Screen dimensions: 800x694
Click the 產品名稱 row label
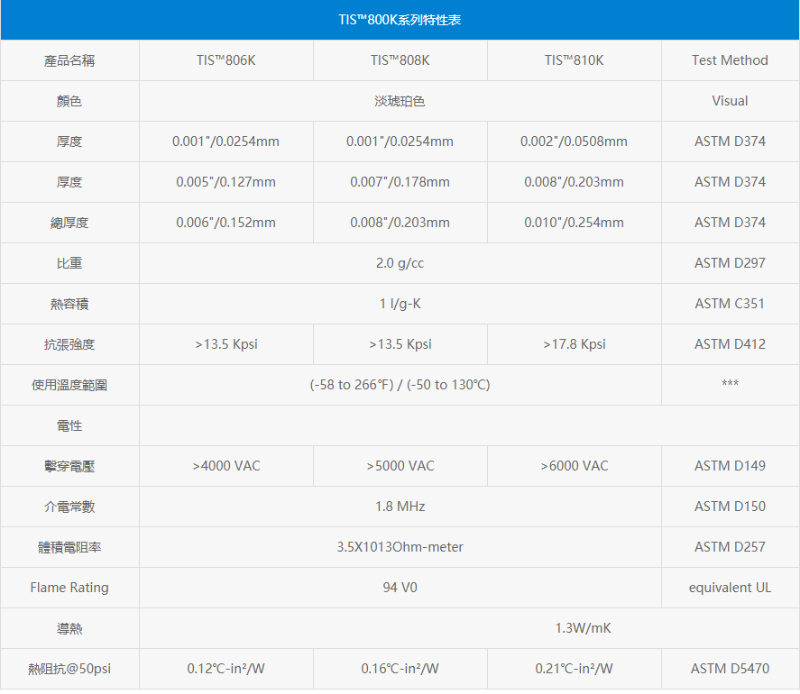point(69,60)
